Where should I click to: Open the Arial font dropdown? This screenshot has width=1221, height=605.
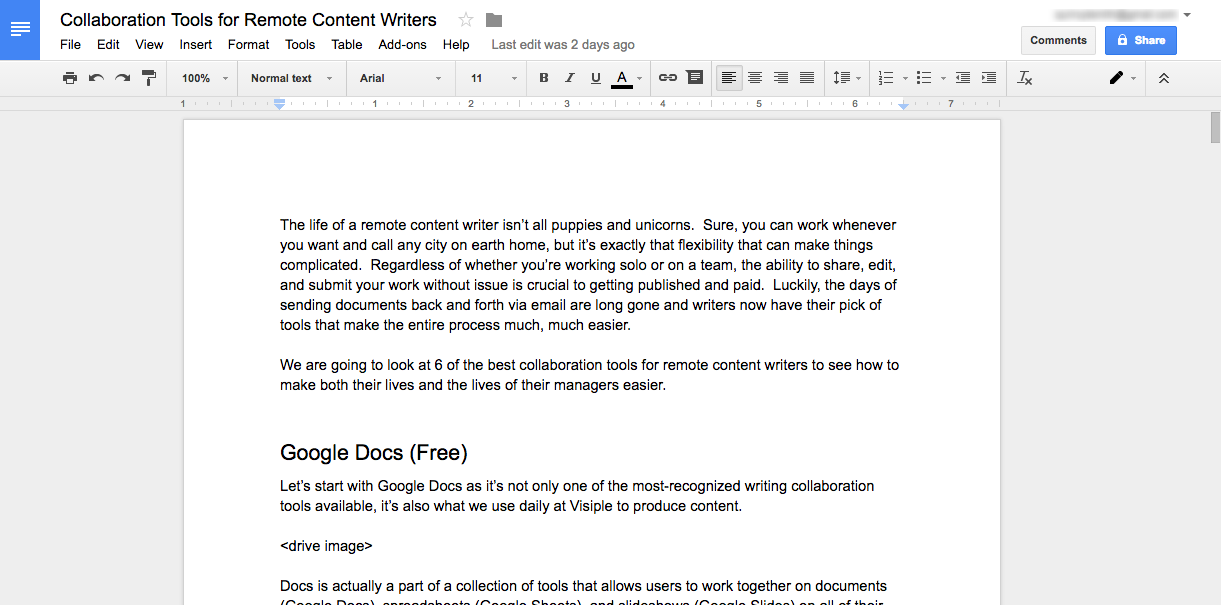pos(400,78)
